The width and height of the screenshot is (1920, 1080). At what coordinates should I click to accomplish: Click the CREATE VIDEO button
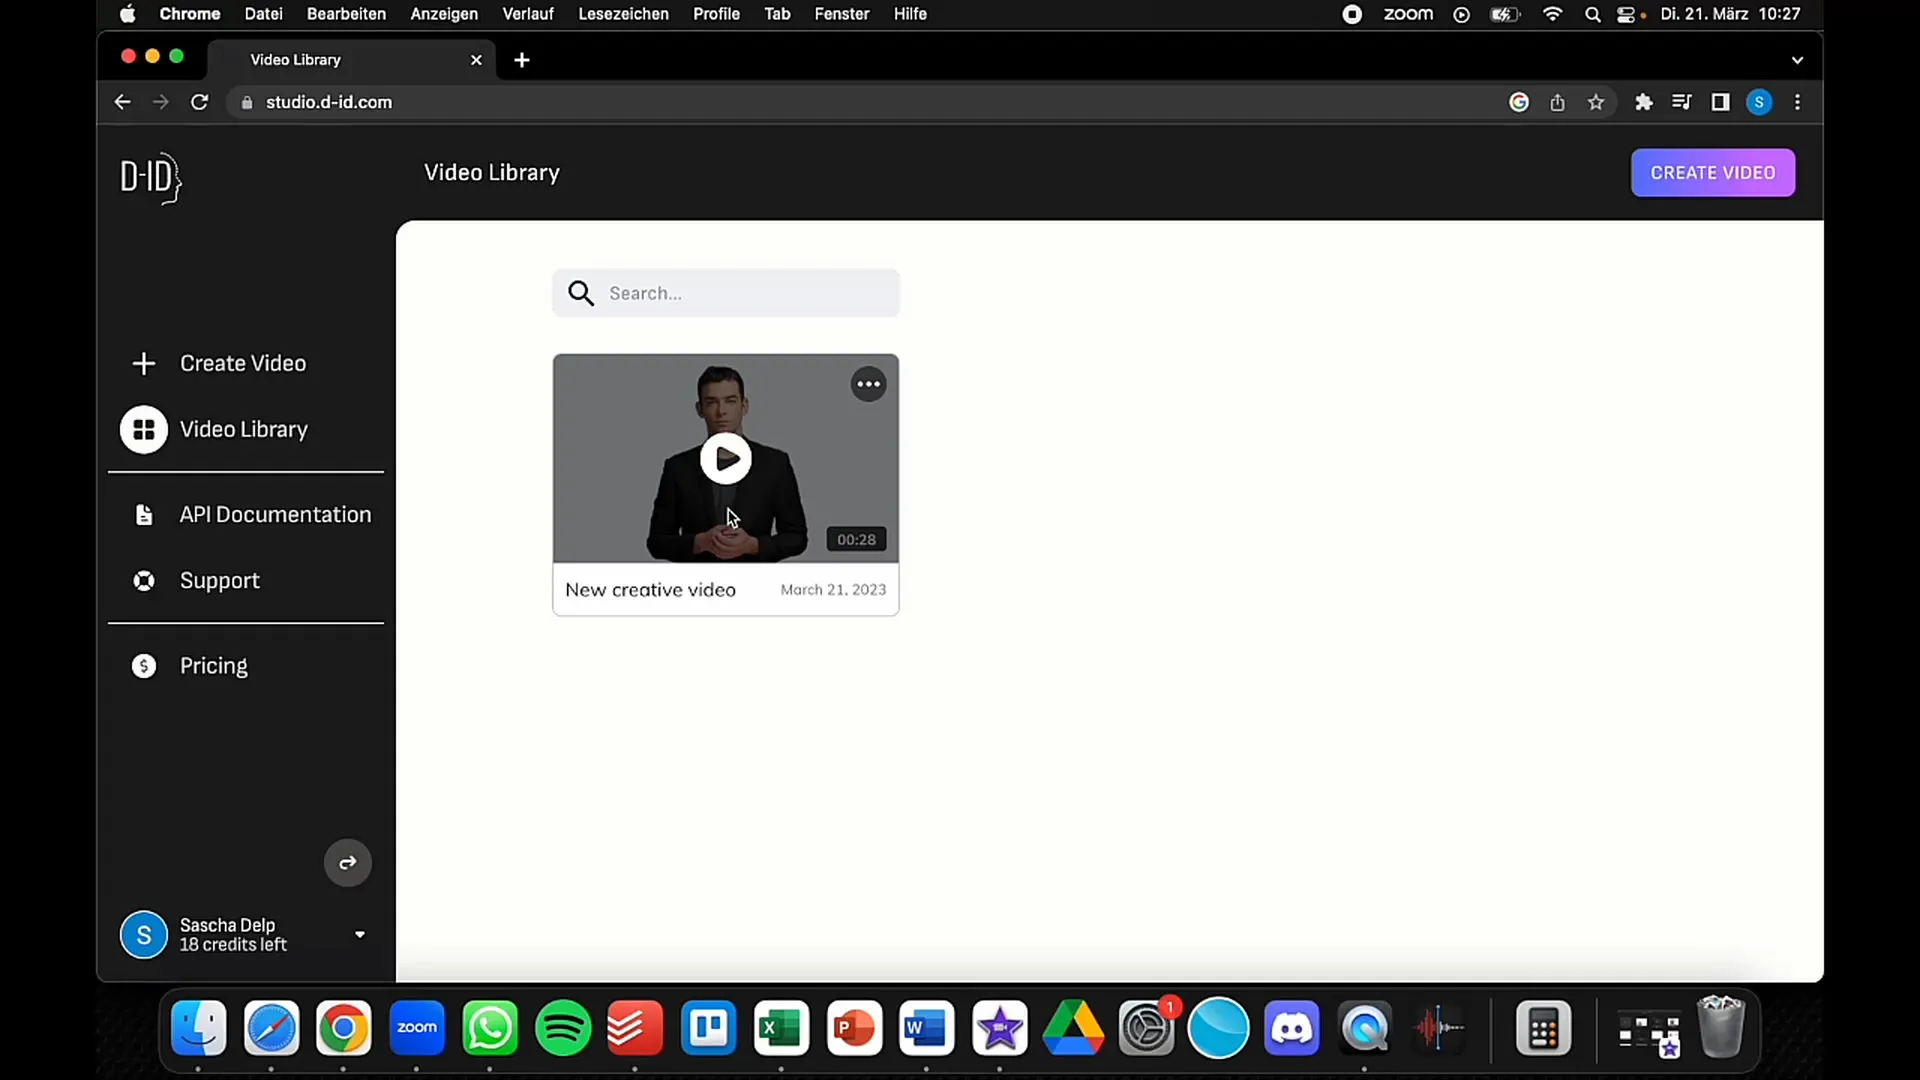(1713, 173)
